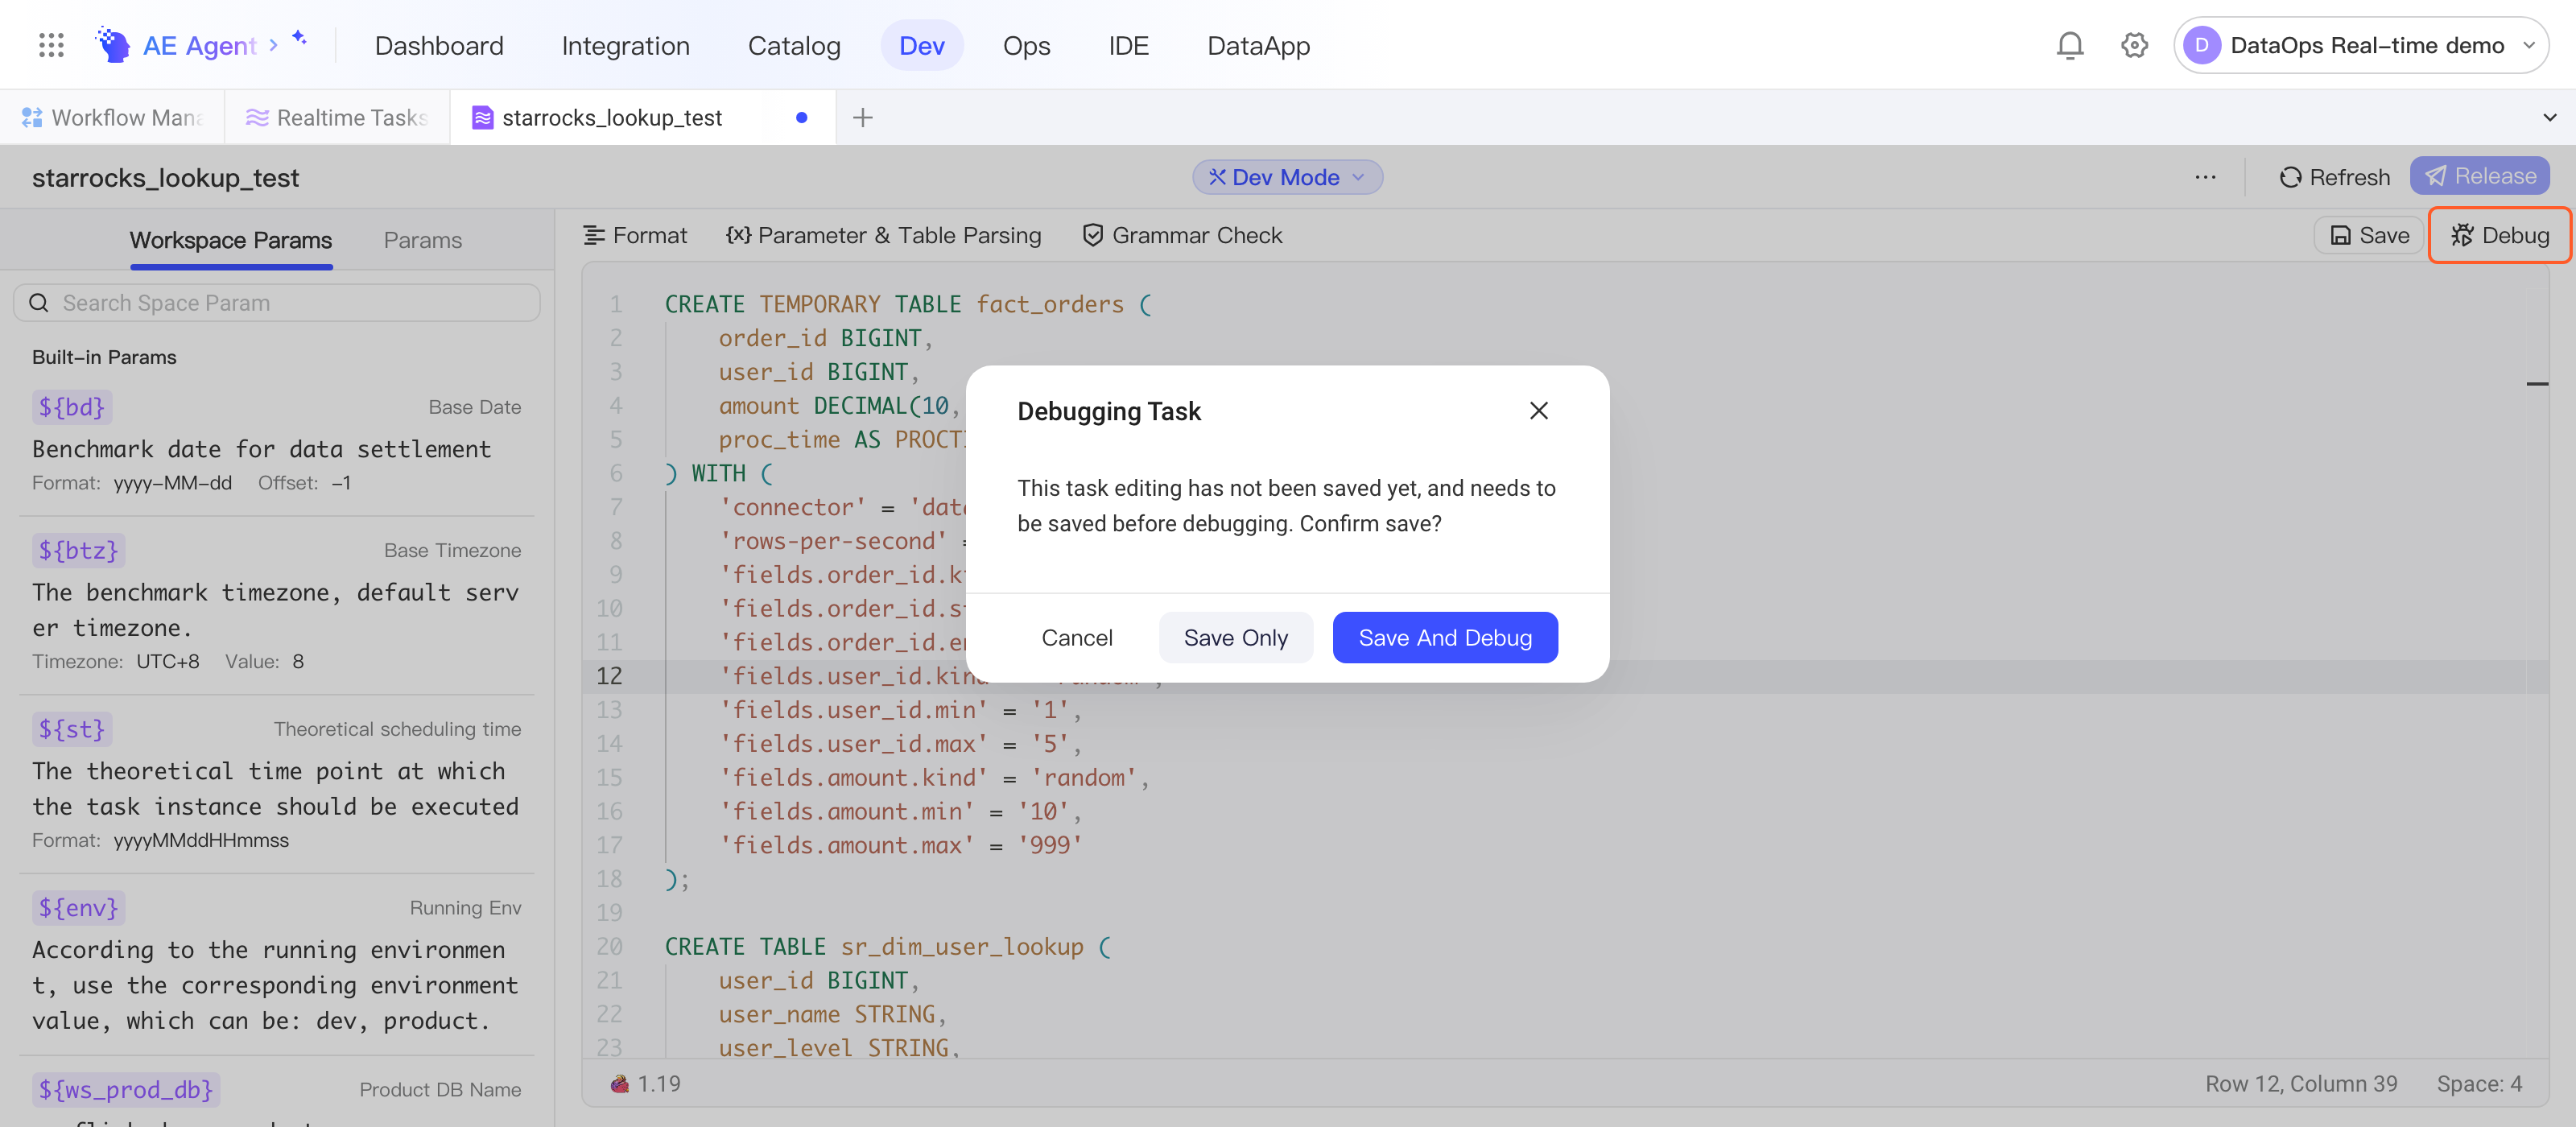2576x1127 pixels.
Task: Open the Integration menu
Action: [625, 46]
